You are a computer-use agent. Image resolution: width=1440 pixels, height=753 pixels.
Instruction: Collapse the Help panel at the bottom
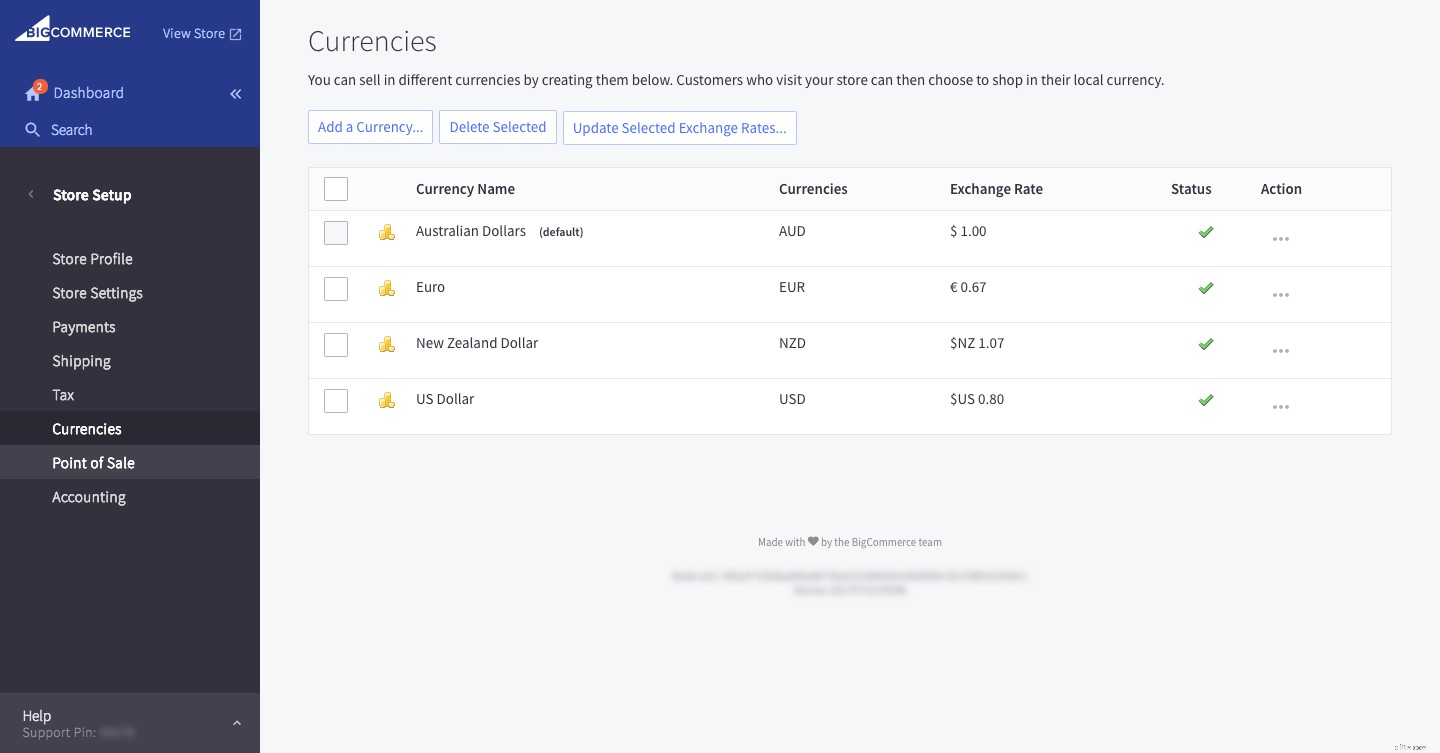[x=237, y=723]
